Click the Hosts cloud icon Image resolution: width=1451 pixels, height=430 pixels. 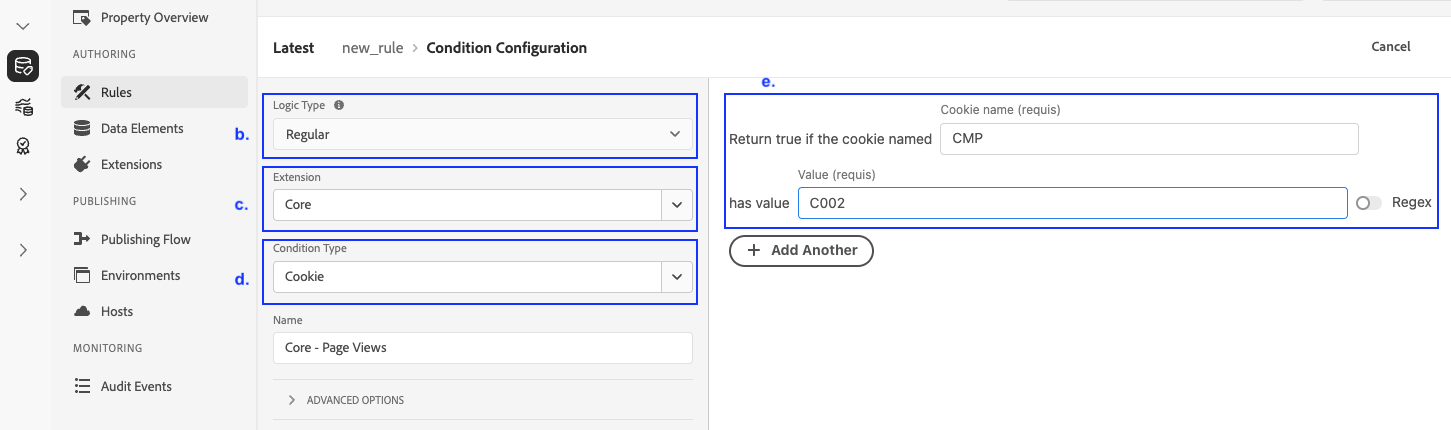(82, 311)
